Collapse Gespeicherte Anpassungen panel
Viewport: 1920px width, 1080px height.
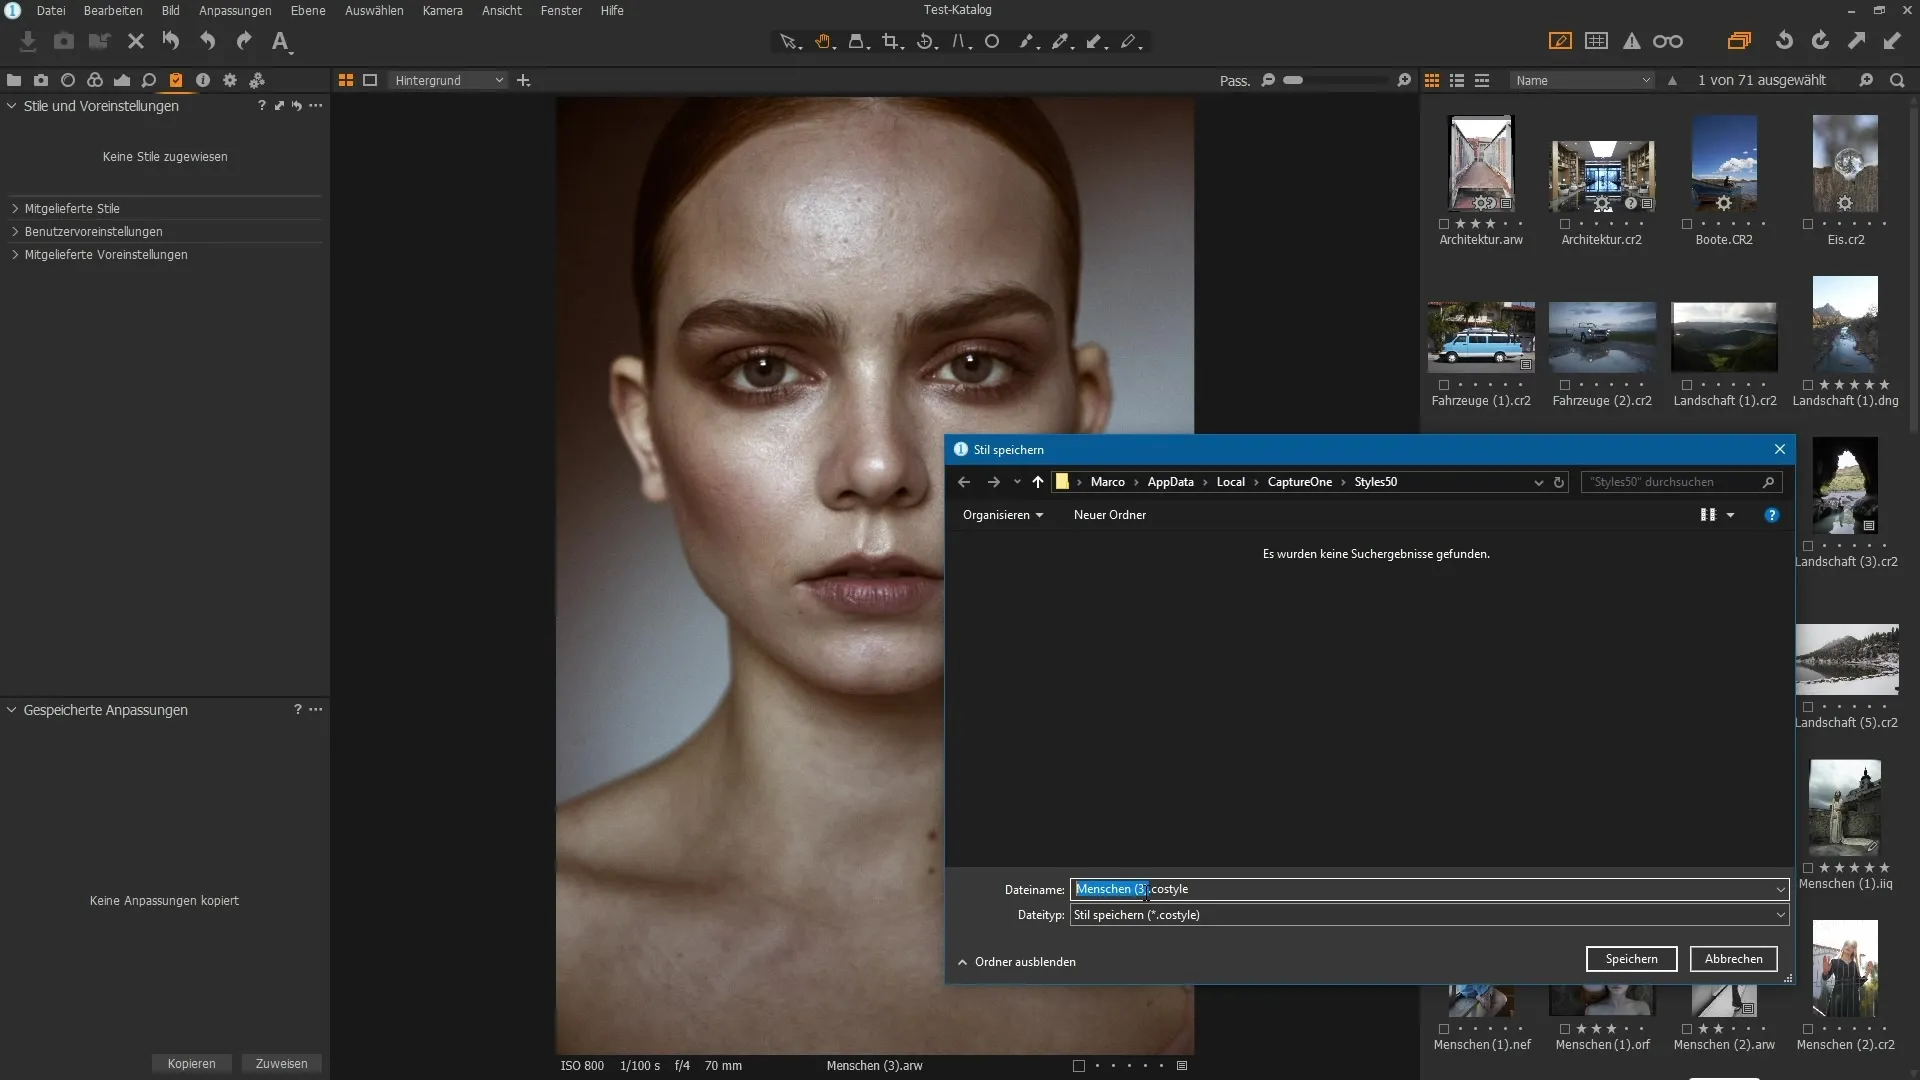pos(12,710)
